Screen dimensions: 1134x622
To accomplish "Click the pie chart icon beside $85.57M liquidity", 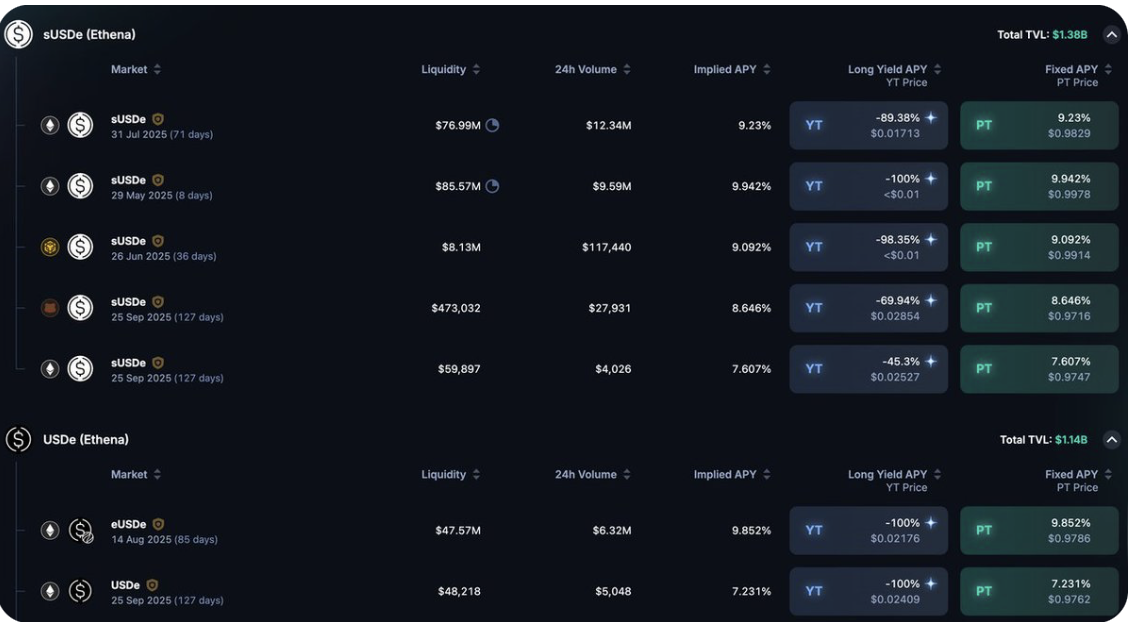I will point(492,186).
